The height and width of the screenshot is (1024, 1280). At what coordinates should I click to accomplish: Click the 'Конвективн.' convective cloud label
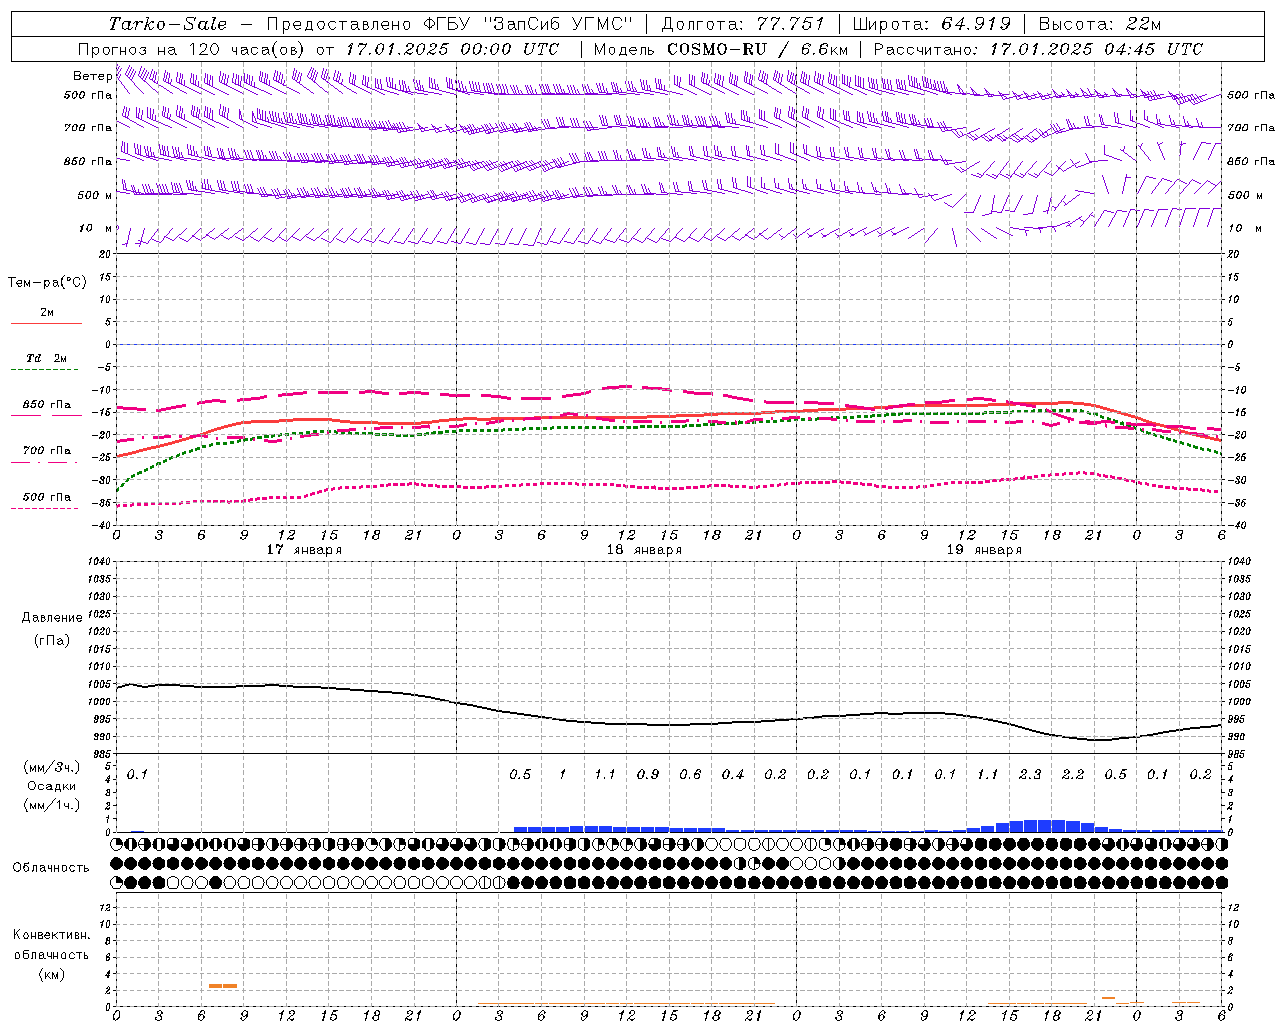click(51, 935)
